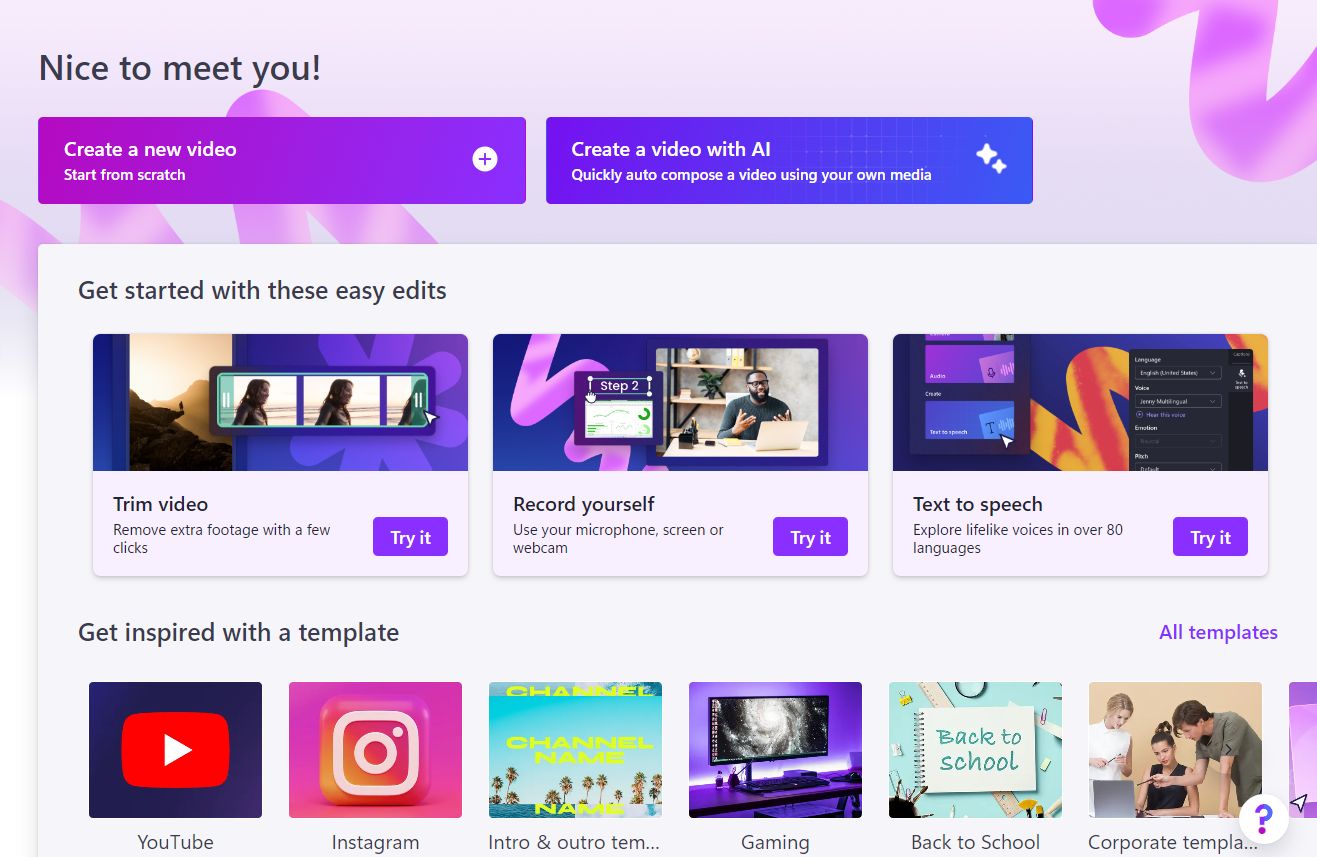Click 'Create a video with AI' button
The width and height of the screenshot is (1317, 857).
coord(789,160)
